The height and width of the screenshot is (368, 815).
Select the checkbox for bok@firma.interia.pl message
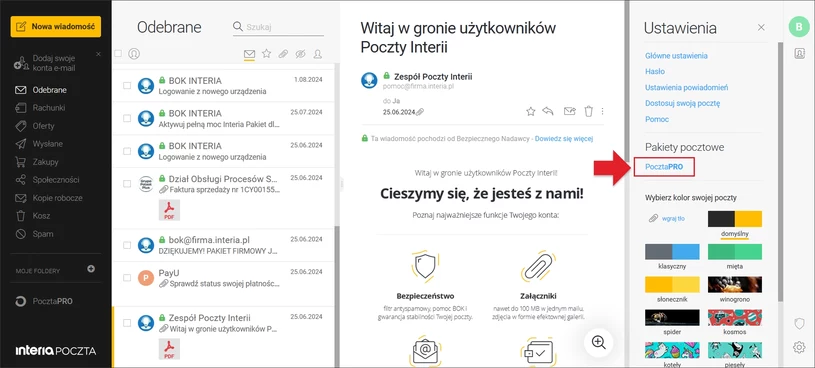point(127,245)
